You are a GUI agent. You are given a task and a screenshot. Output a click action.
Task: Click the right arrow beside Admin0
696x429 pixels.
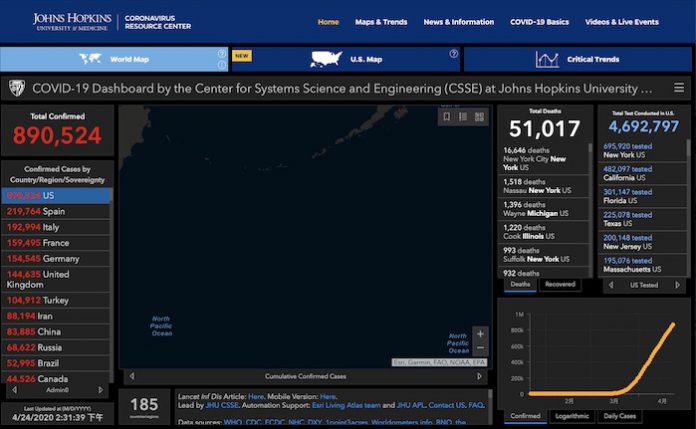(x=101, y=390)
